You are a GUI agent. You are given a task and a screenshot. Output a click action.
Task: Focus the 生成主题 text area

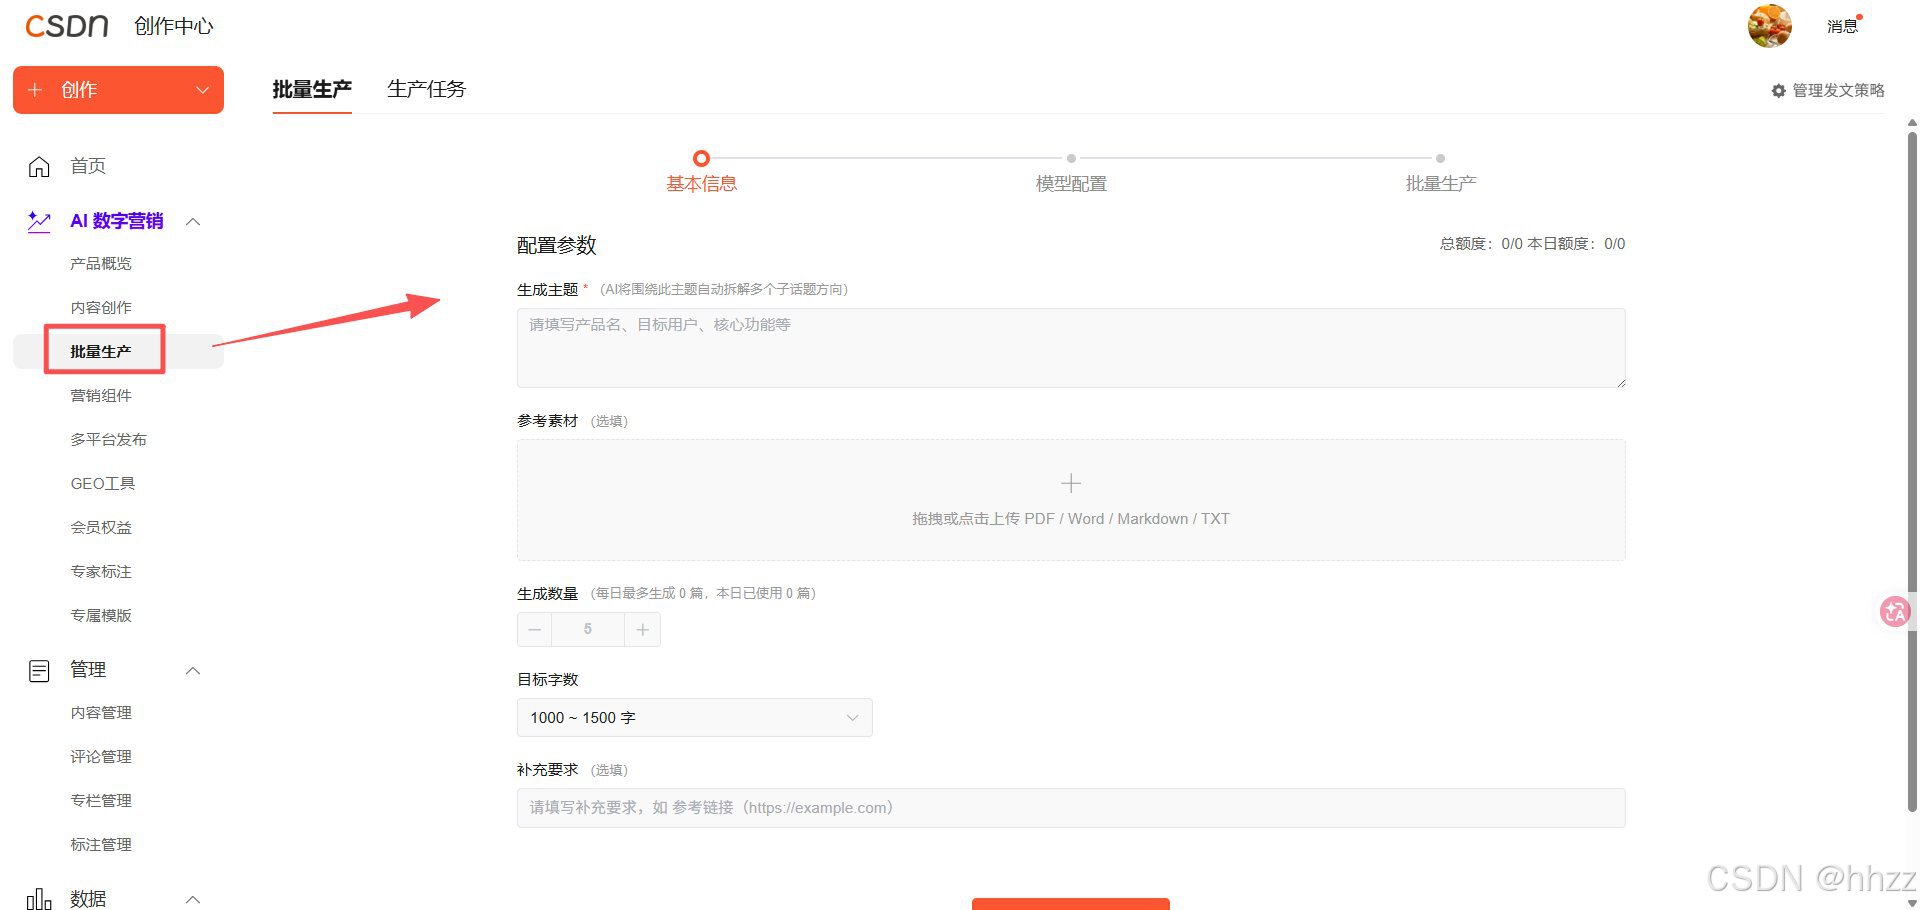[x=1071, y=348]
